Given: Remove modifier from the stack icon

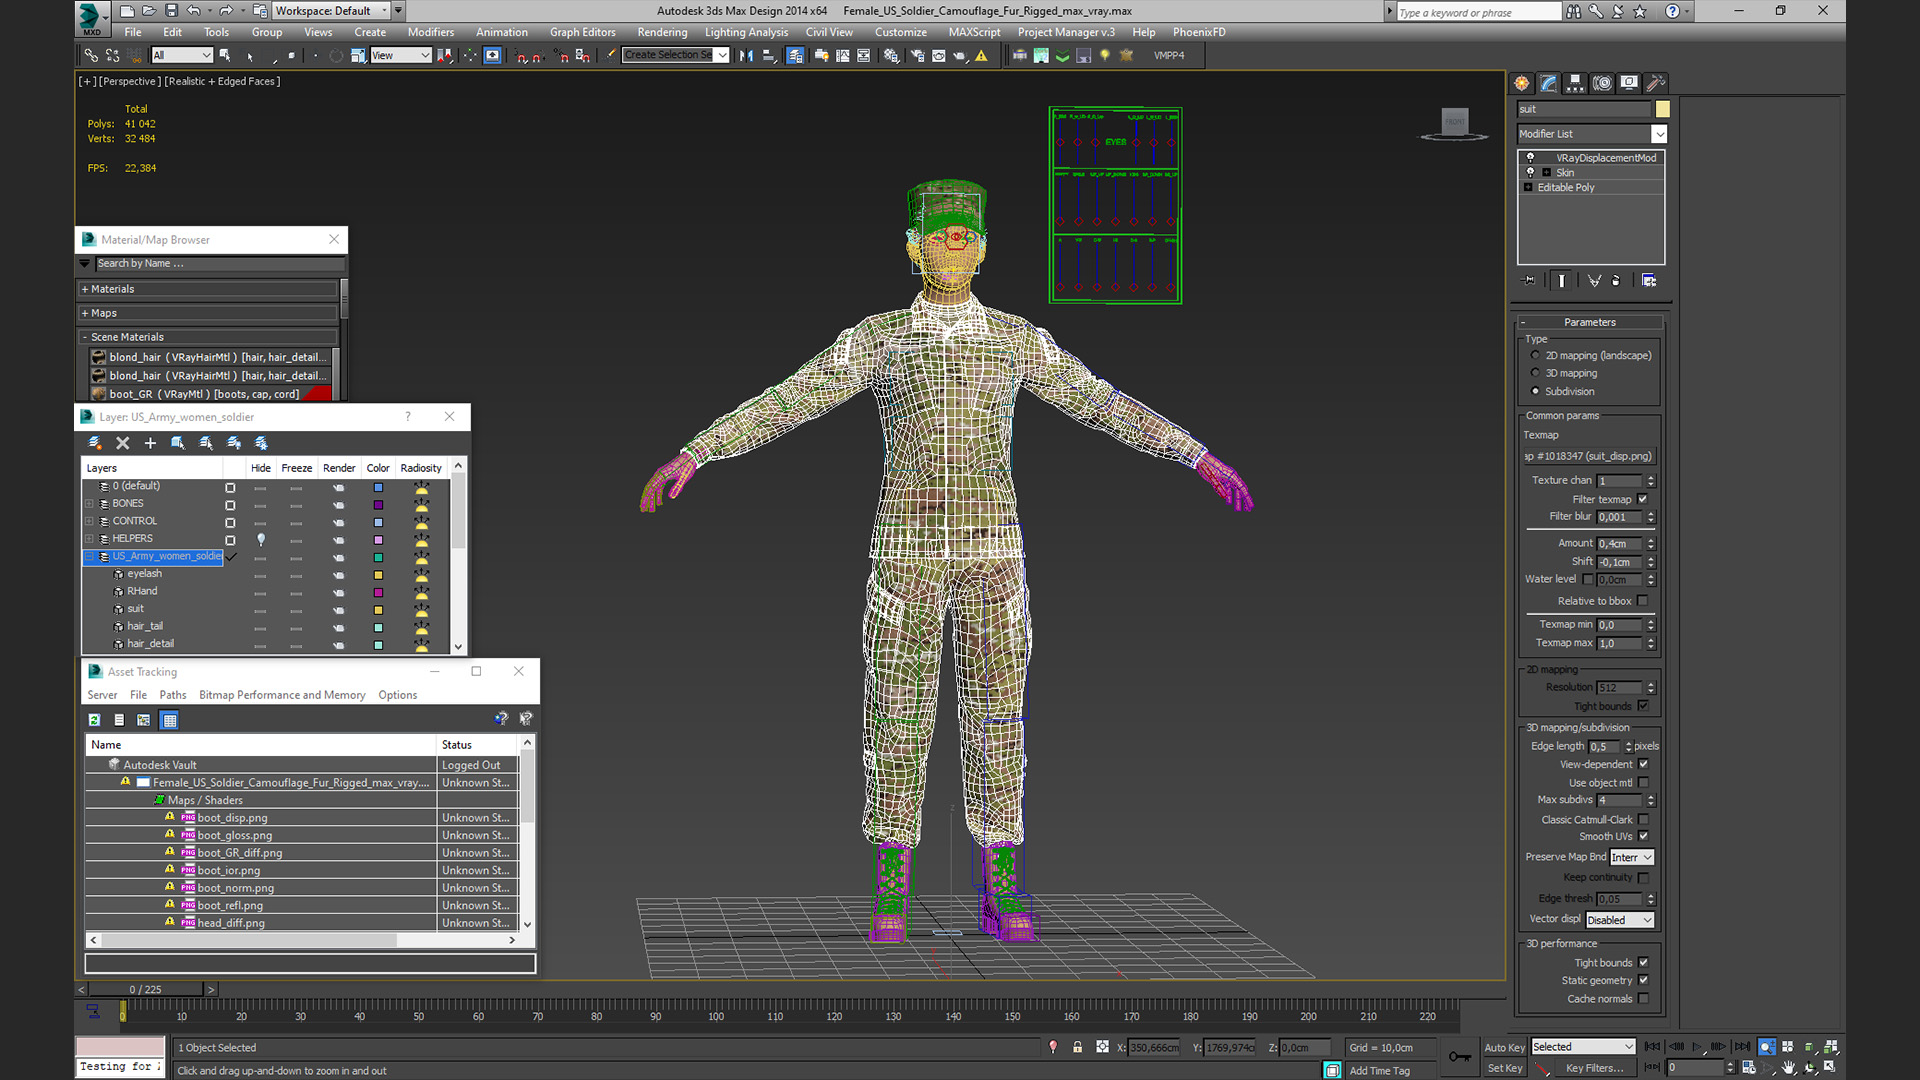Looking at the screenshot, I should [x=1616, y=281].
